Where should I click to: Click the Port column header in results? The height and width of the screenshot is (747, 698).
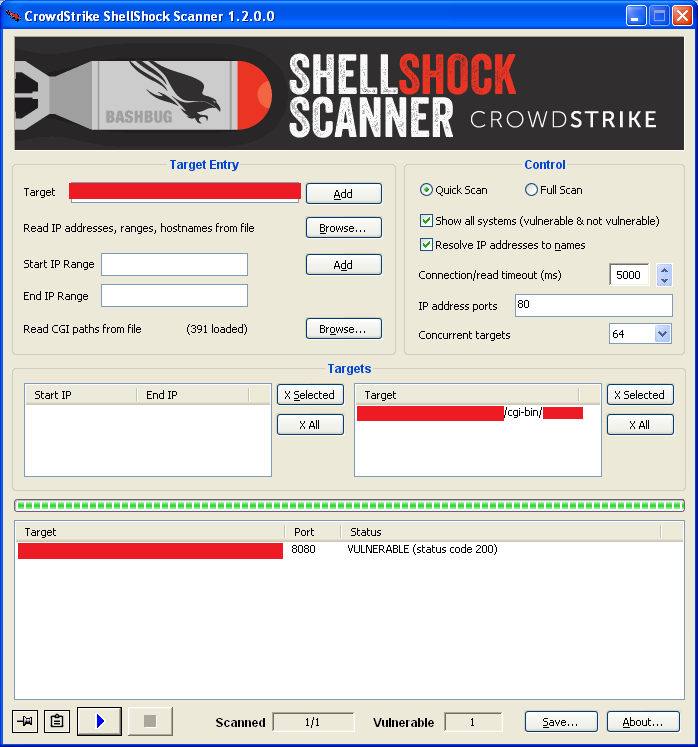[313, 532]
